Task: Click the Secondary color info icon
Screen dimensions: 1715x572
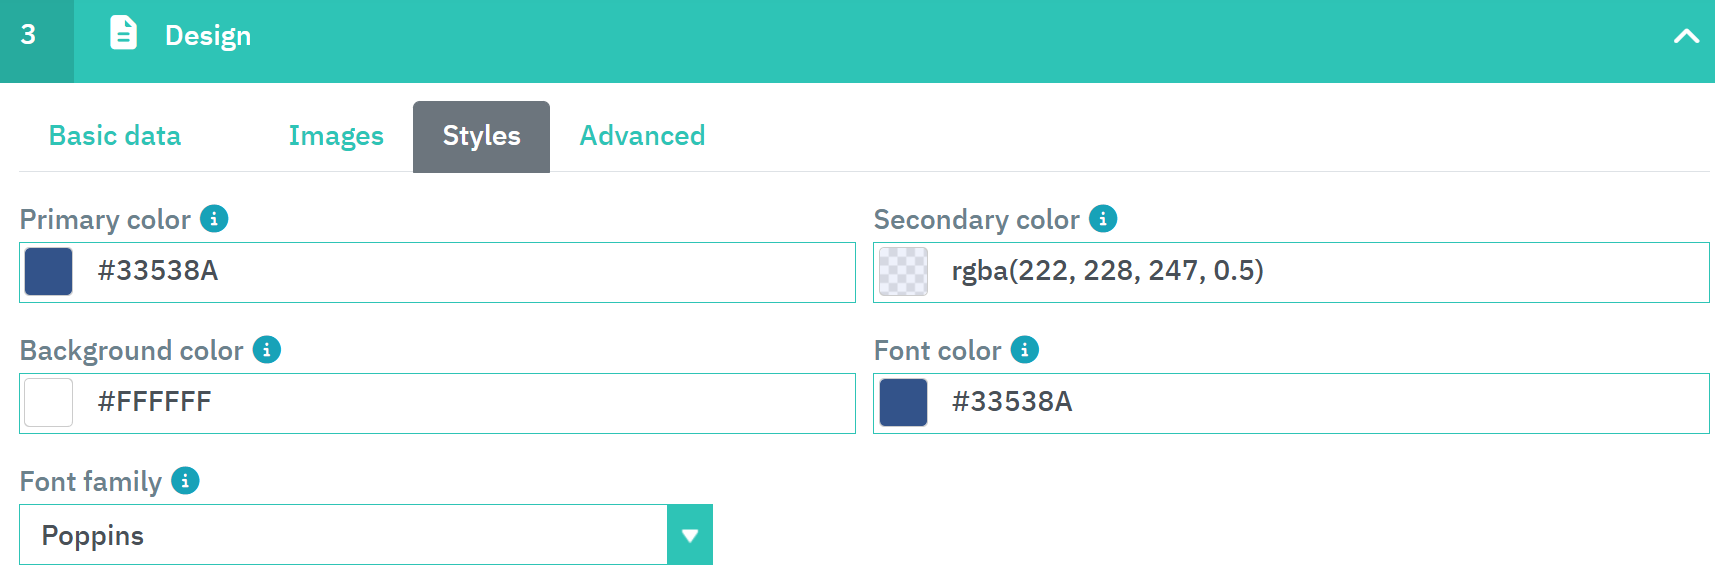Action: [1103, 218]
